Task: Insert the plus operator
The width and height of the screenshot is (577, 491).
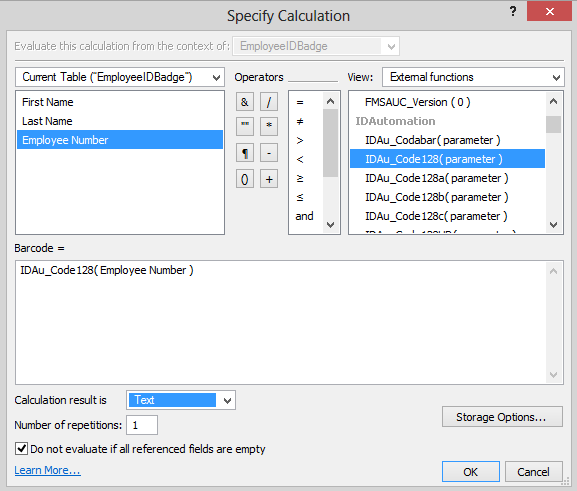Action: 269,179
